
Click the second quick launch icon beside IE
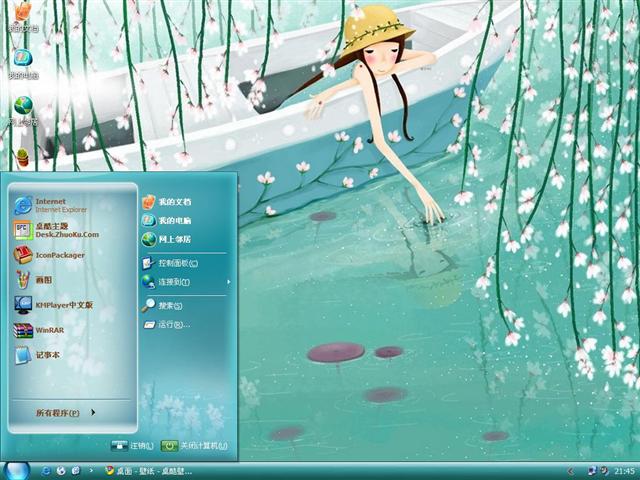pyautogui.click(x=61, y=471)
